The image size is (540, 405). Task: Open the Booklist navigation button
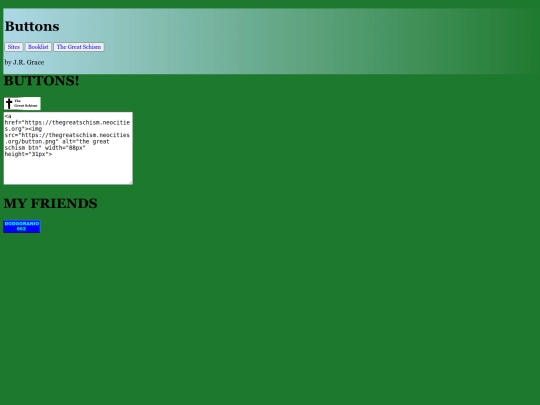click(38, 47)
